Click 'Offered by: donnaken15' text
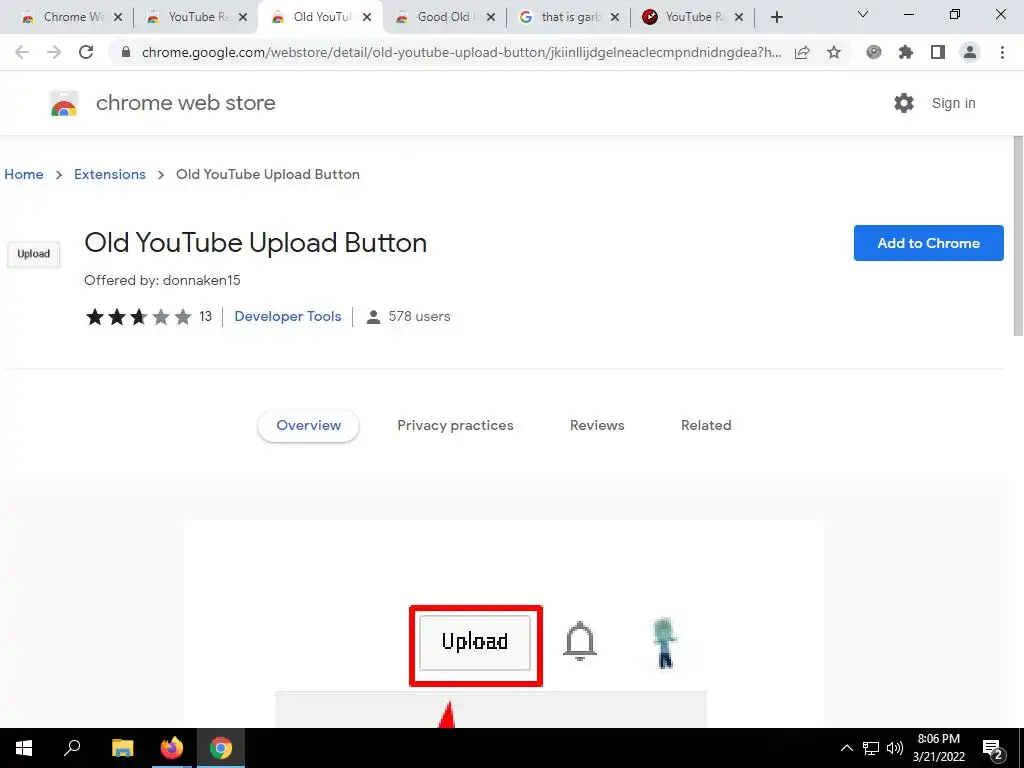Screen dimensions: 1024x768 point(162,281)
